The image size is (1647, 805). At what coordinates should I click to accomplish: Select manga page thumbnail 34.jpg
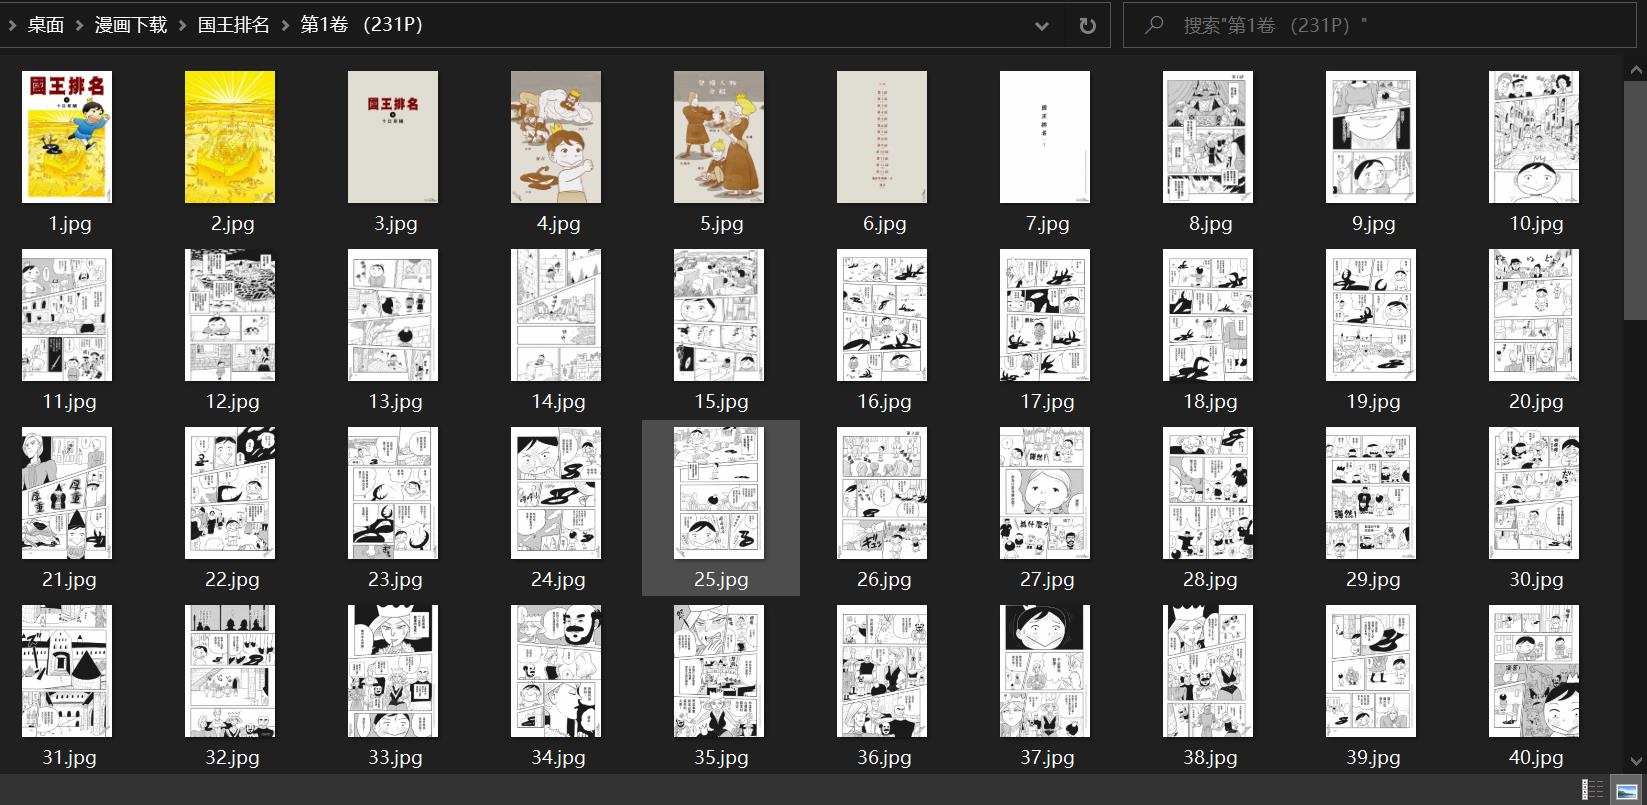[557, 671]
